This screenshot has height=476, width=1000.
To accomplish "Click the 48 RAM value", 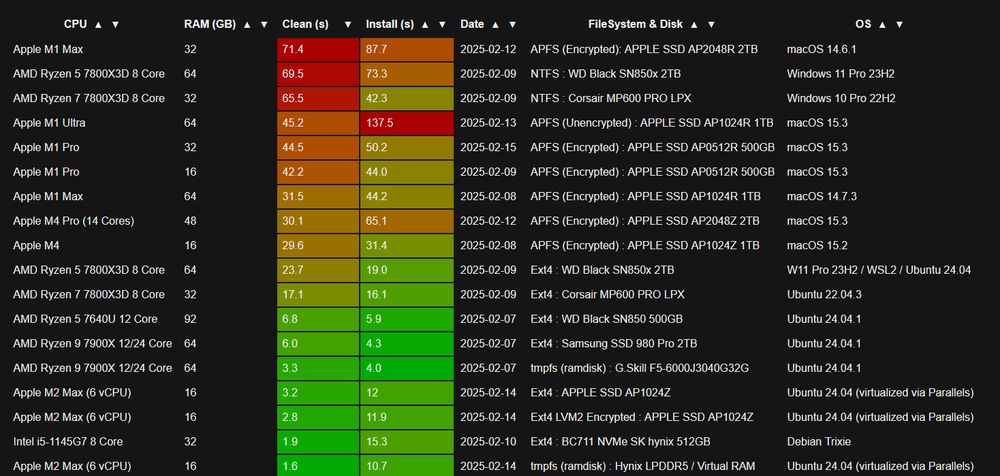I will point(190,221).
